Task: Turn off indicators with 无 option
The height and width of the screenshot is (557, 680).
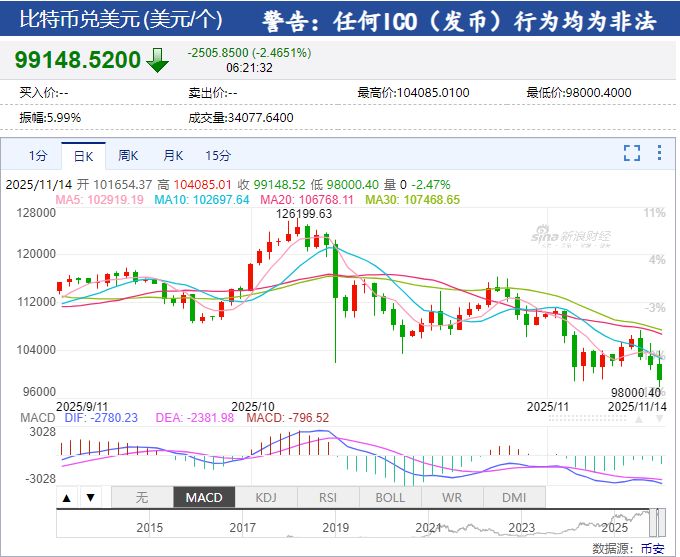Action: pos(141,497)
